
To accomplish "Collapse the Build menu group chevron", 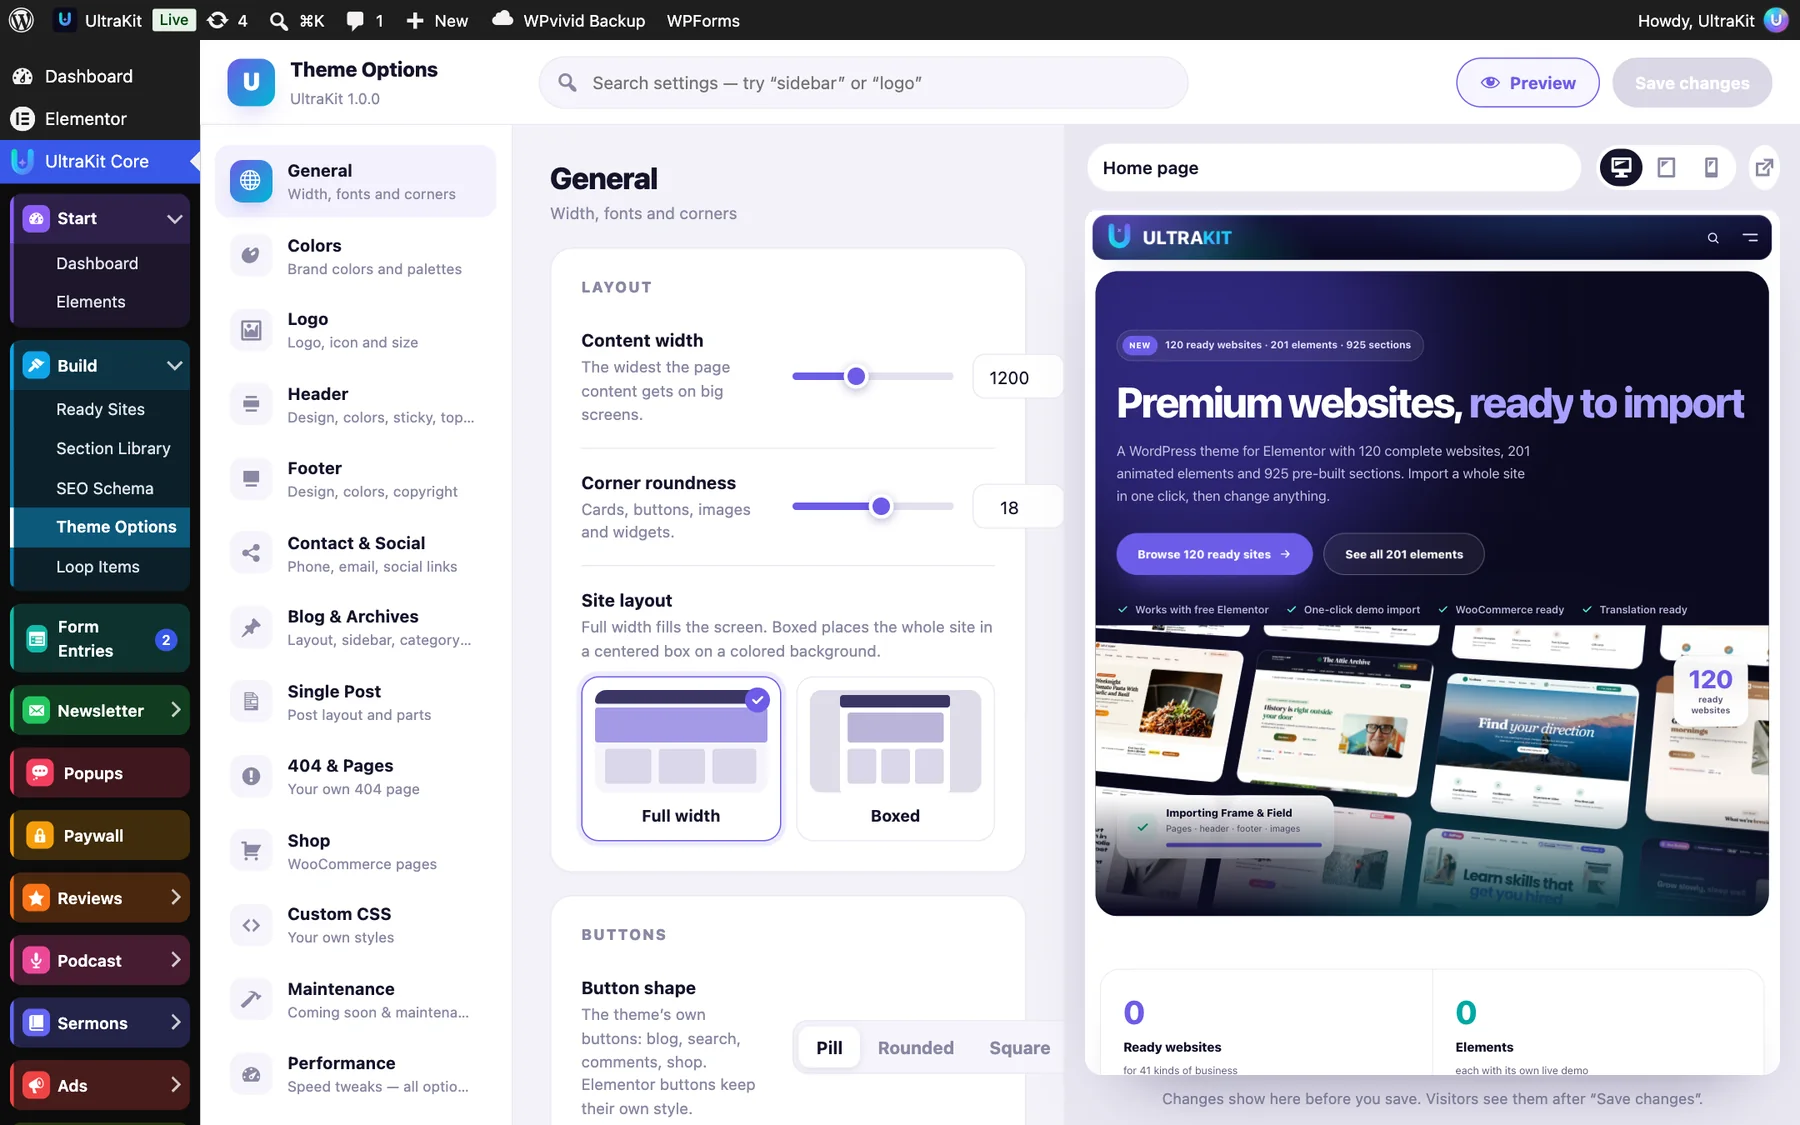I will point(174,366).
